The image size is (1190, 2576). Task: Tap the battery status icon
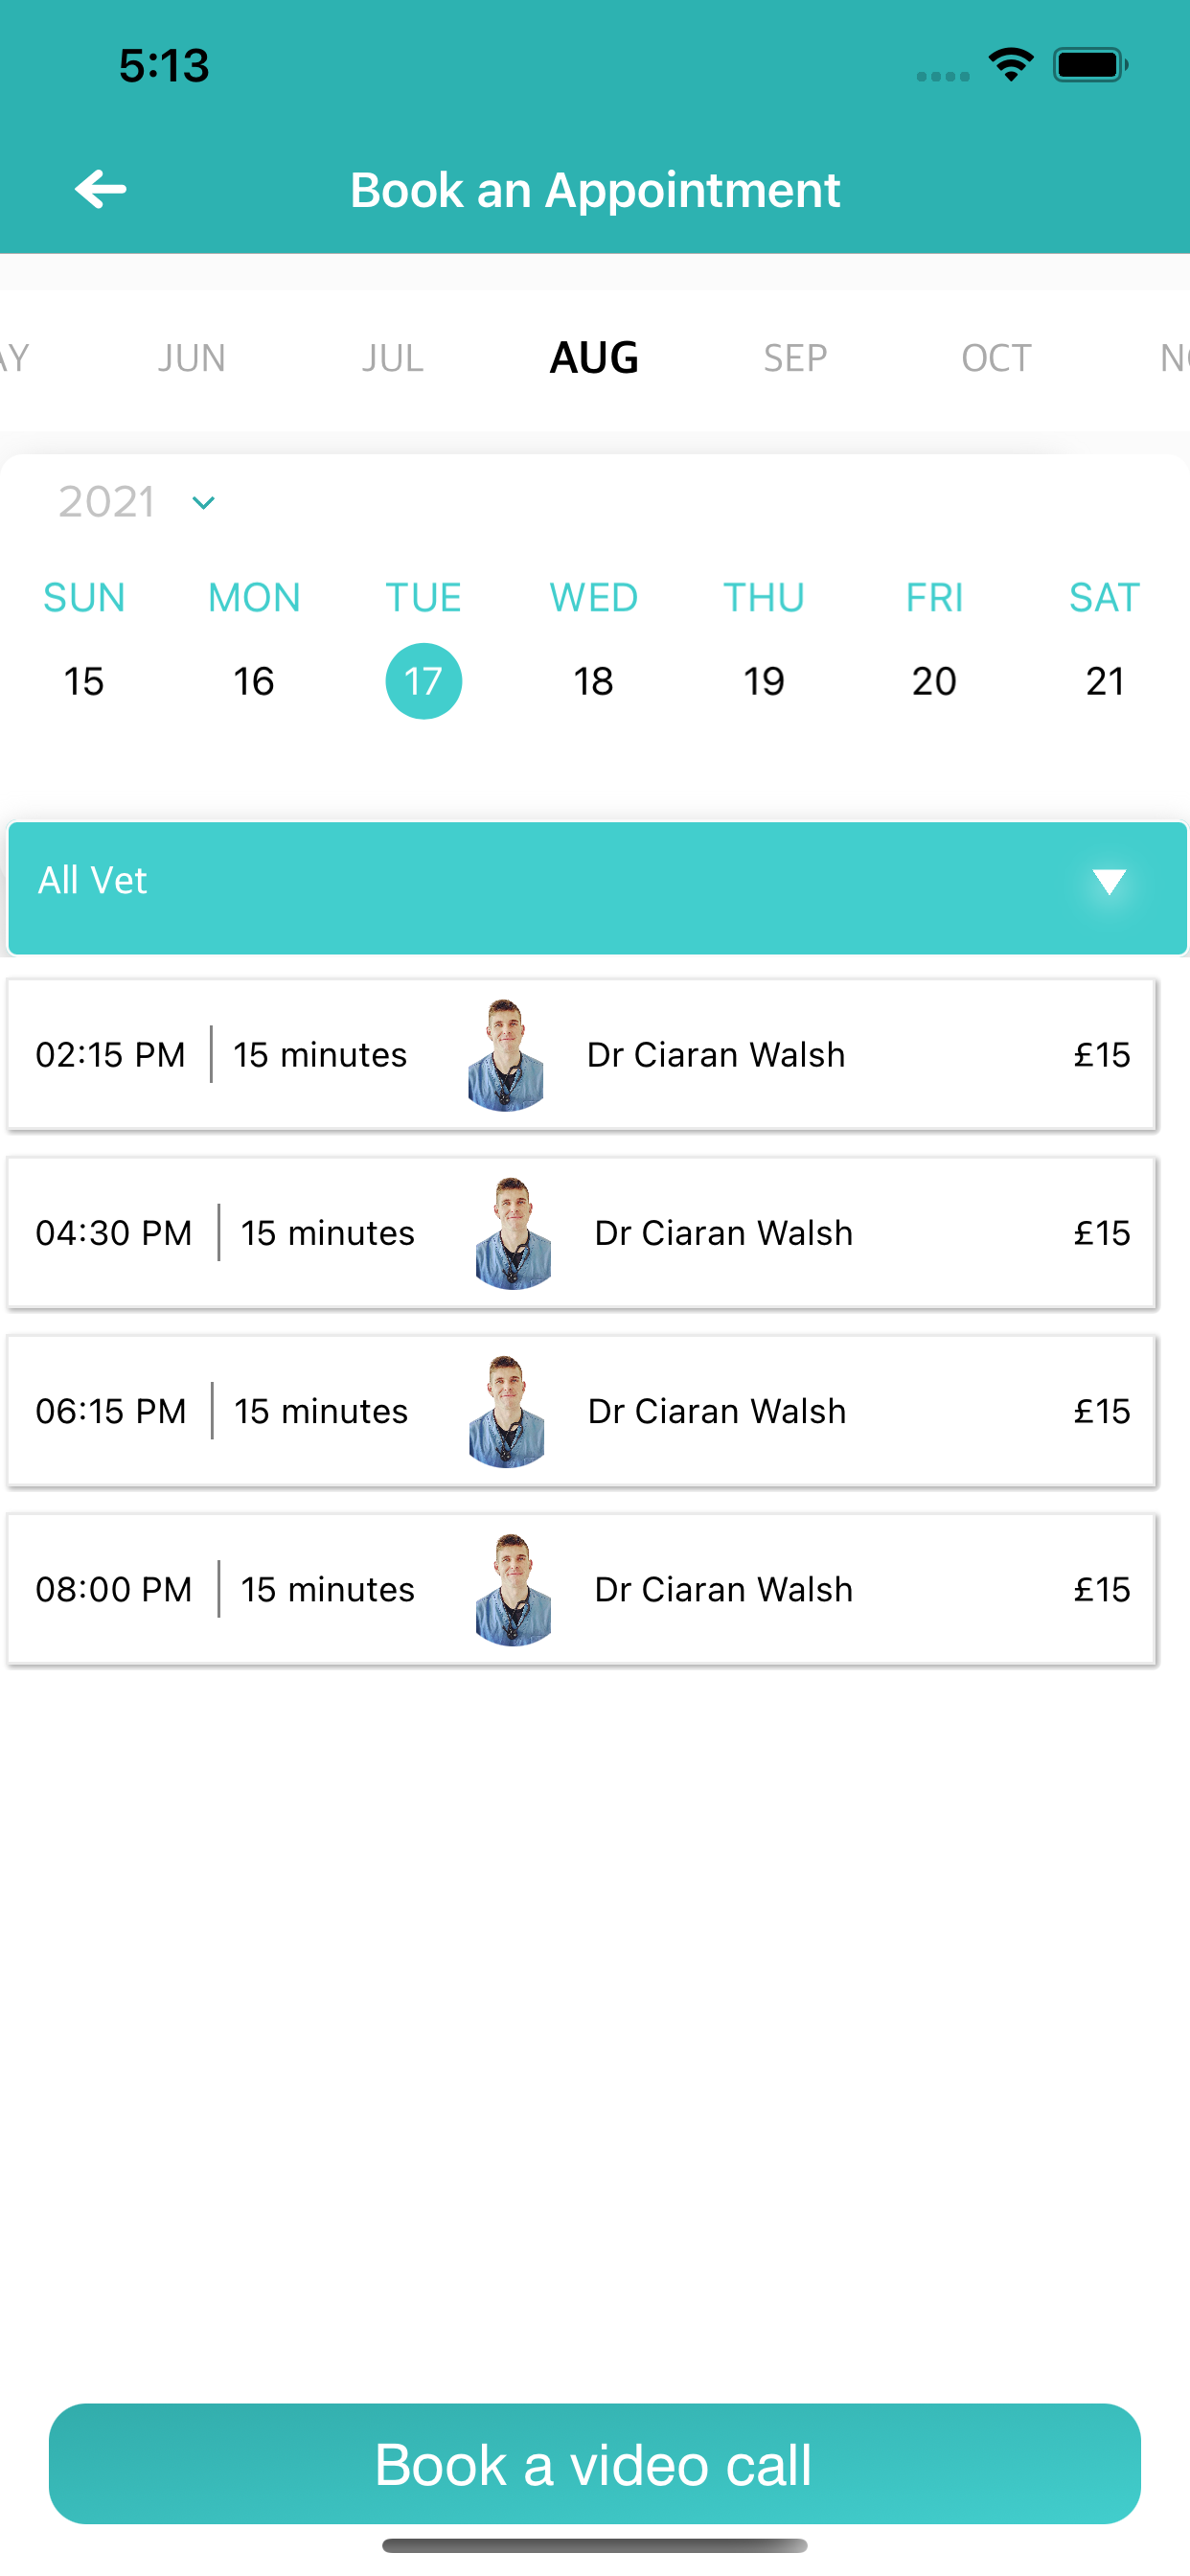click(x=1091, y=66)
